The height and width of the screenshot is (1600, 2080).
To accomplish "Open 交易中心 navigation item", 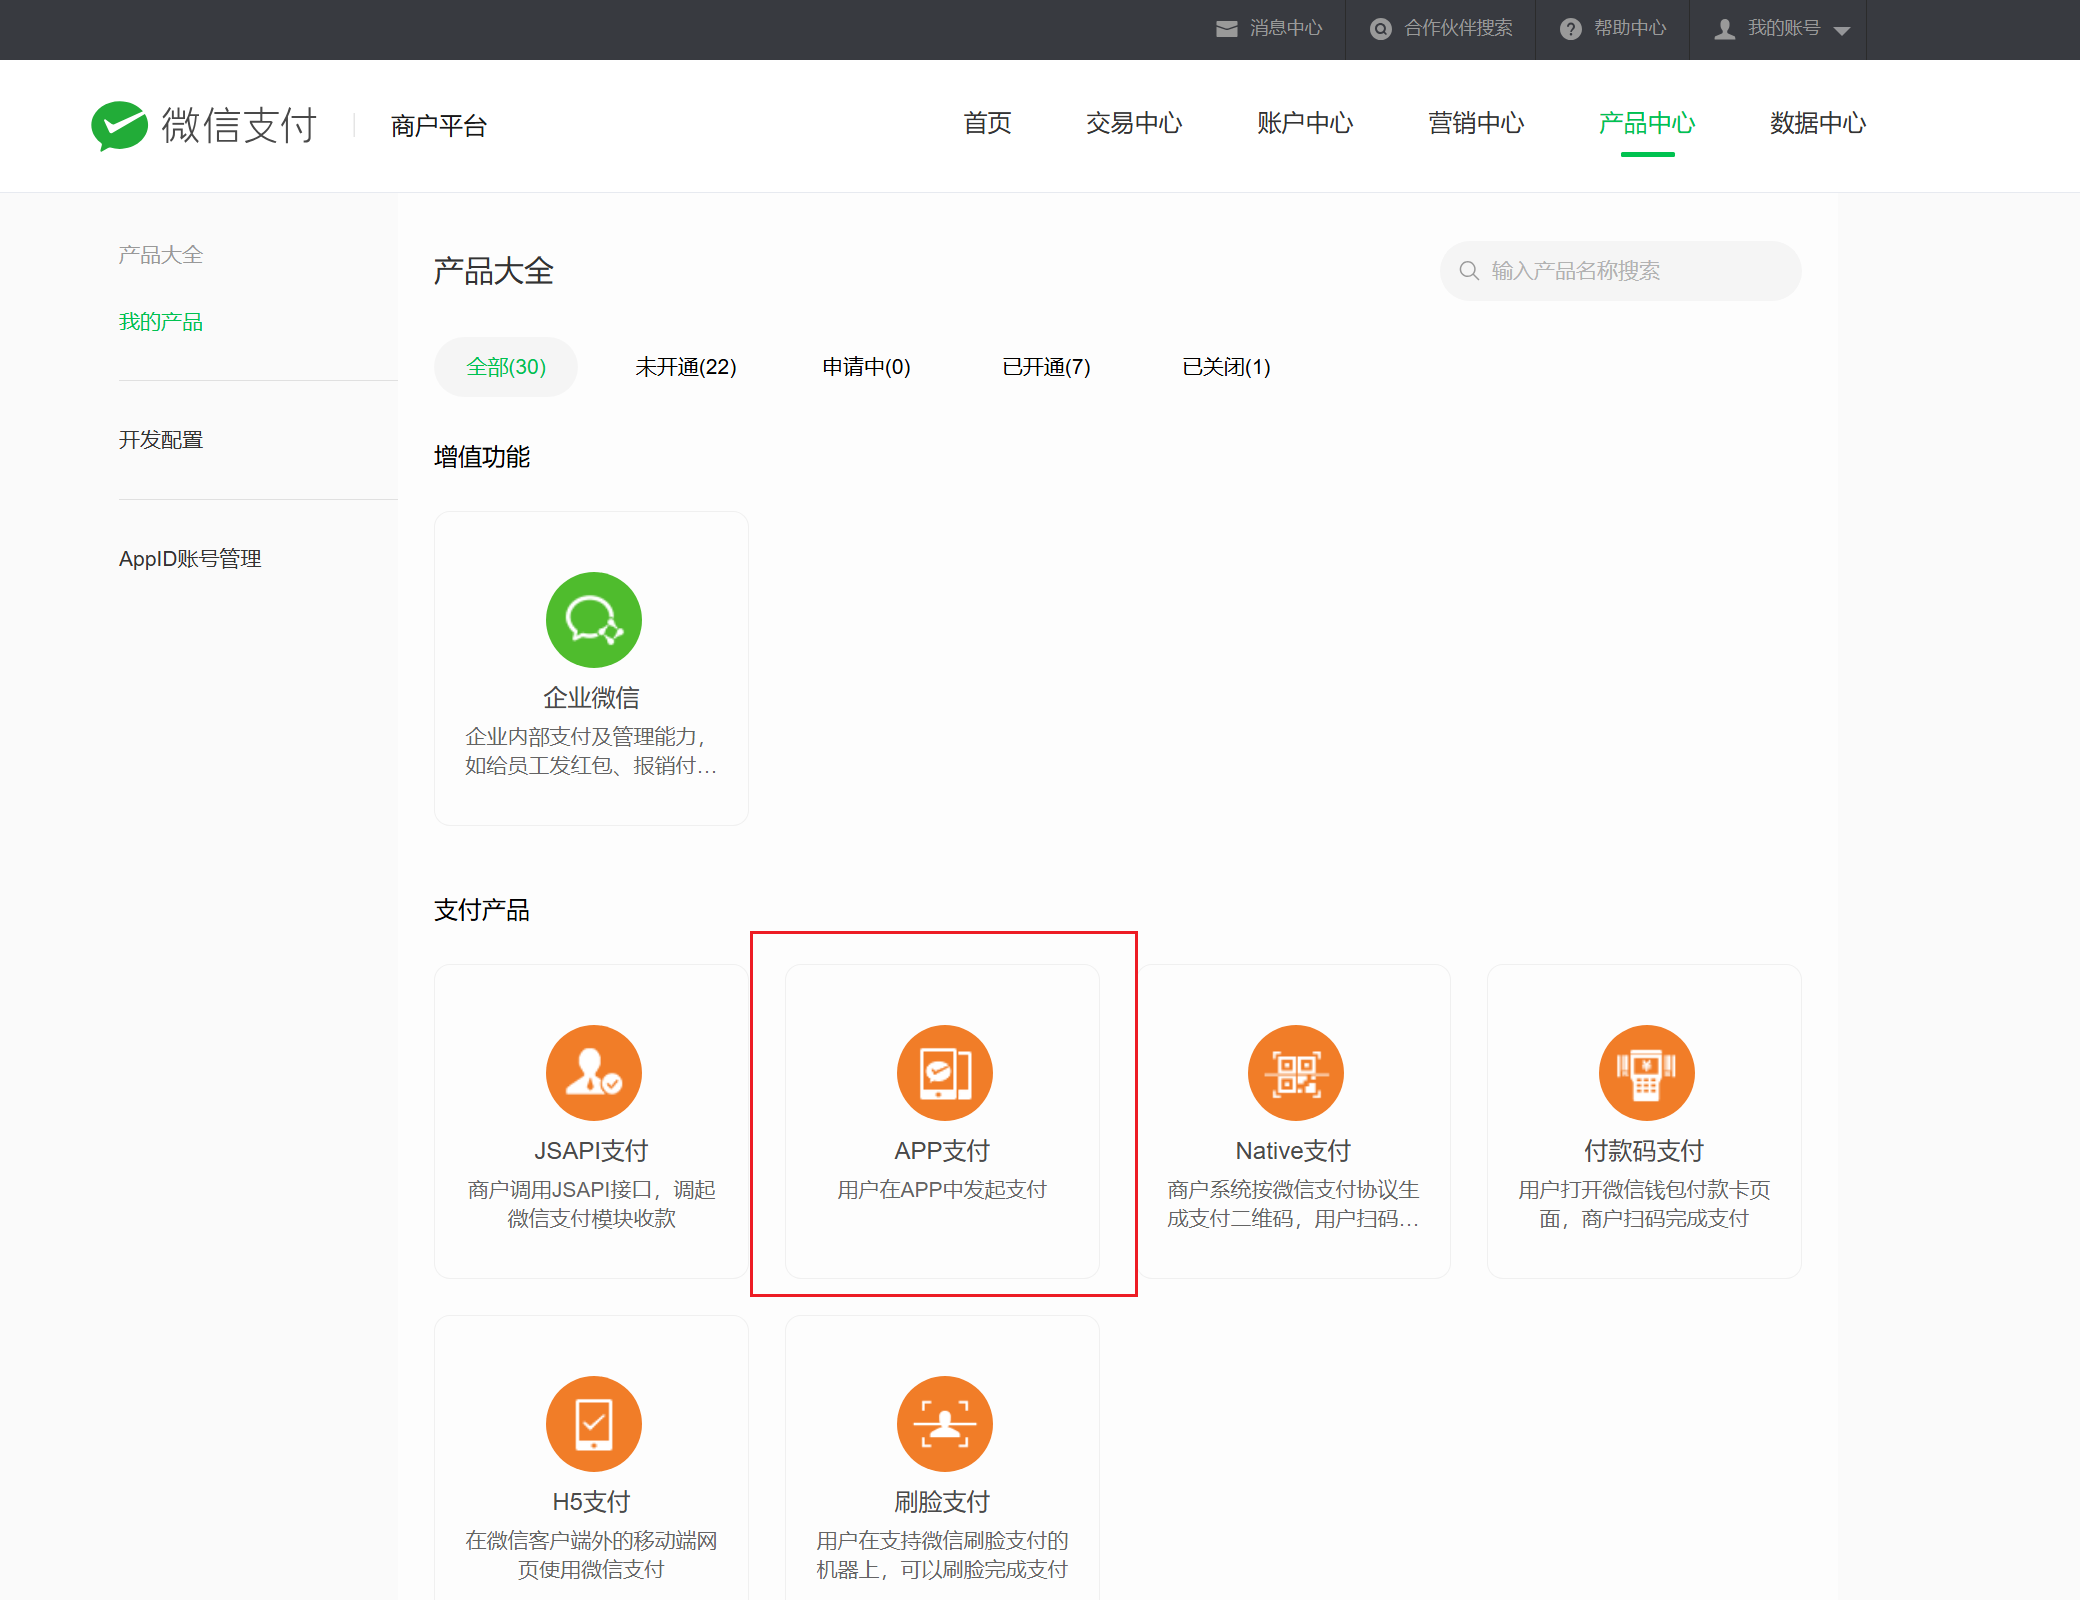I will pos(1134,123).
